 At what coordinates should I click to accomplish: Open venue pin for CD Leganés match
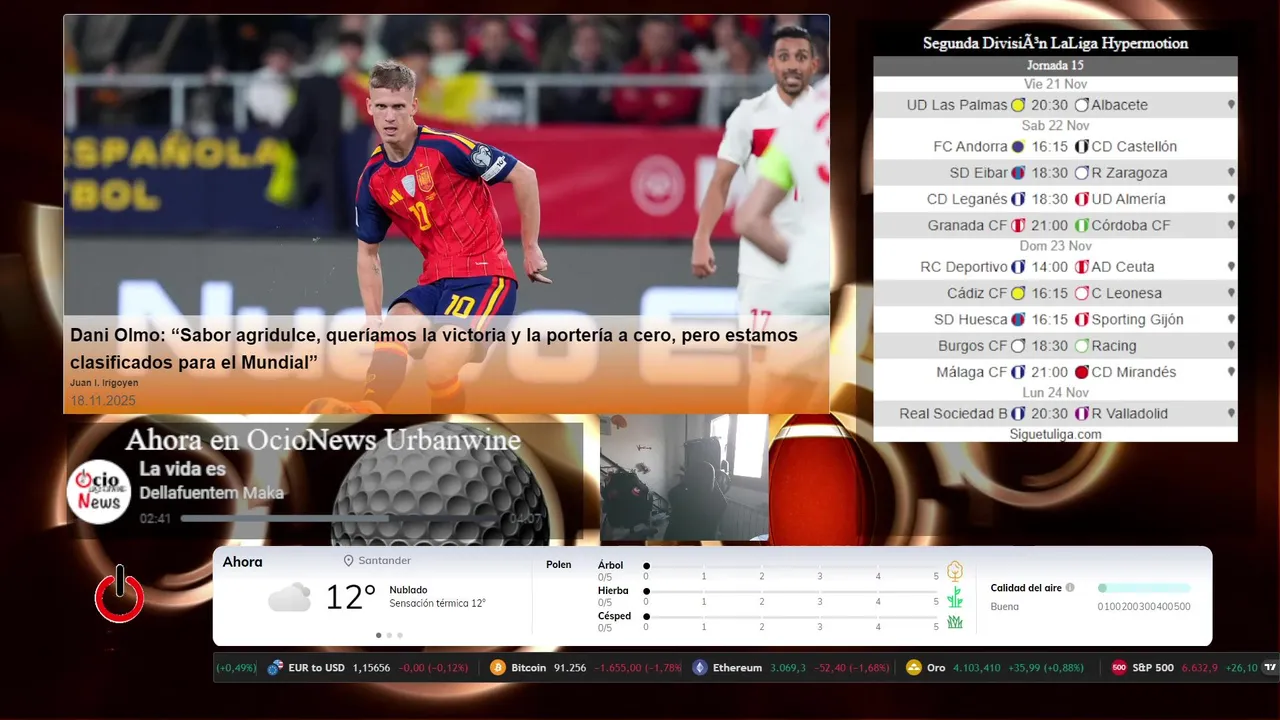[x=1231, y=199]
